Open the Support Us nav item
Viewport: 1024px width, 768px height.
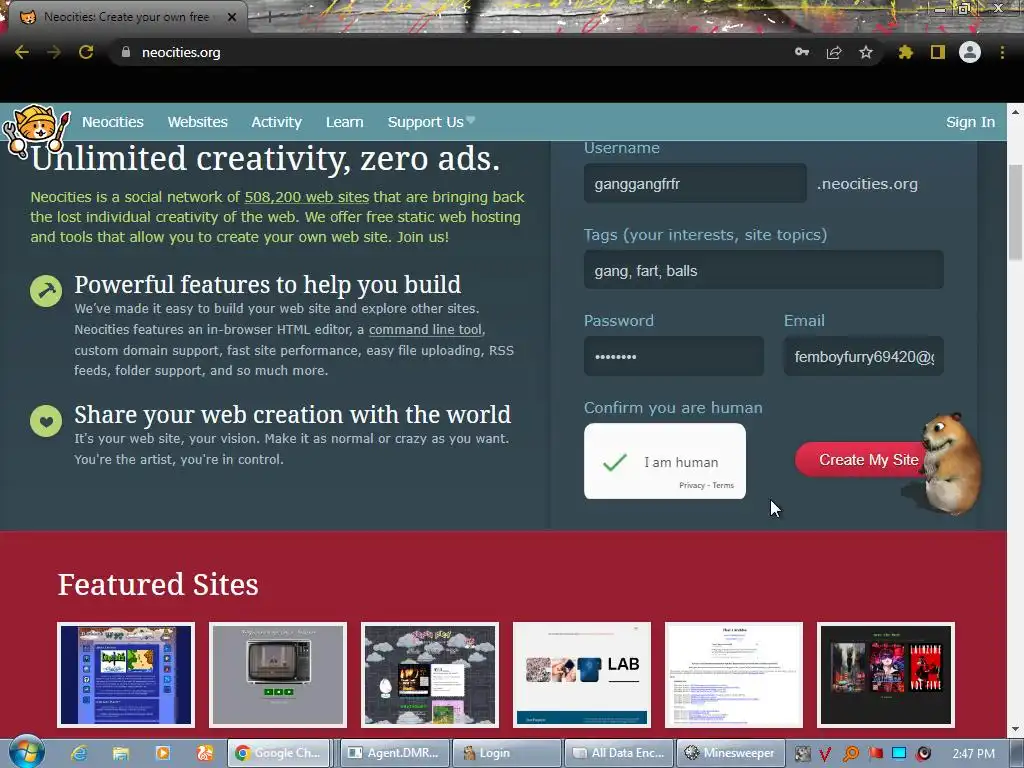pos(431,122)
